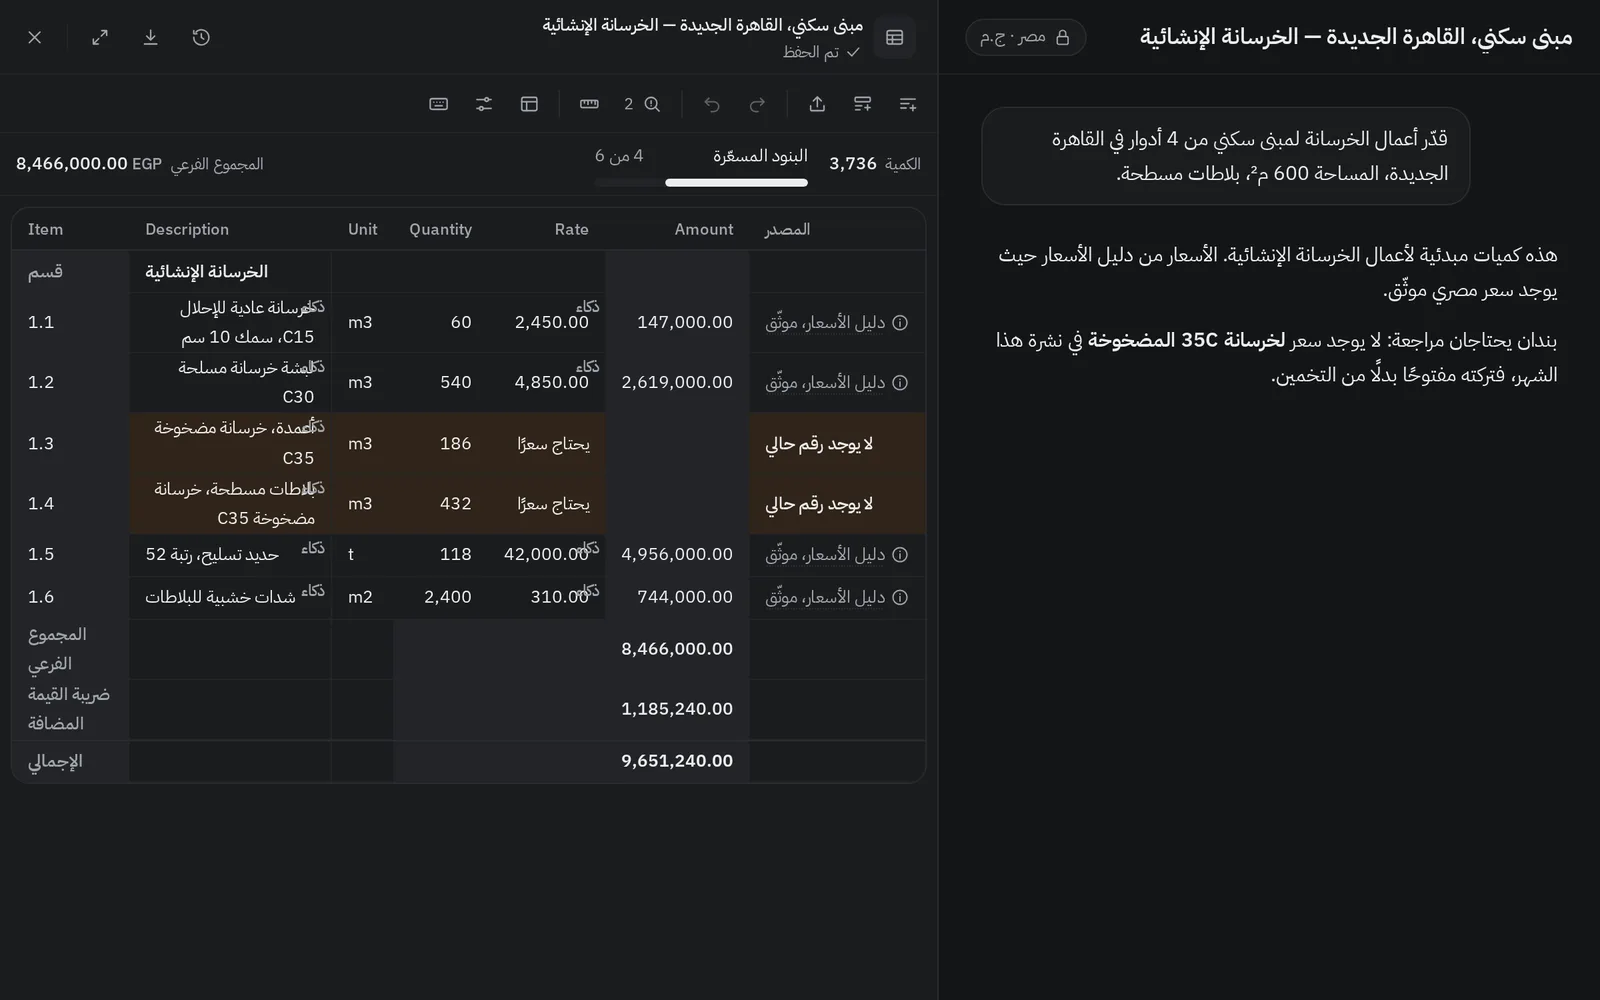Click info icon on row 1.5 source
Viewport: 1600px width, 1000px height.
coord(900,555)
